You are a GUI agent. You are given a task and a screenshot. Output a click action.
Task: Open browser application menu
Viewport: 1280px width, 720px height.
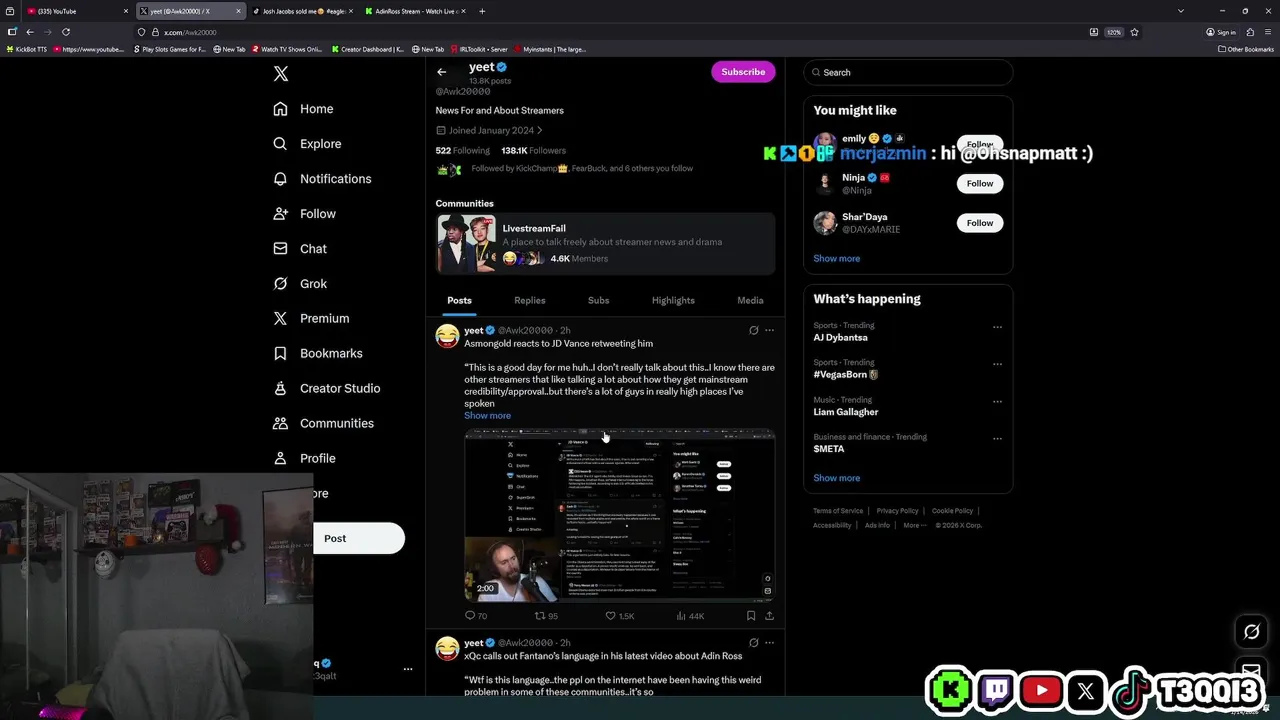tap(1268, 32)
